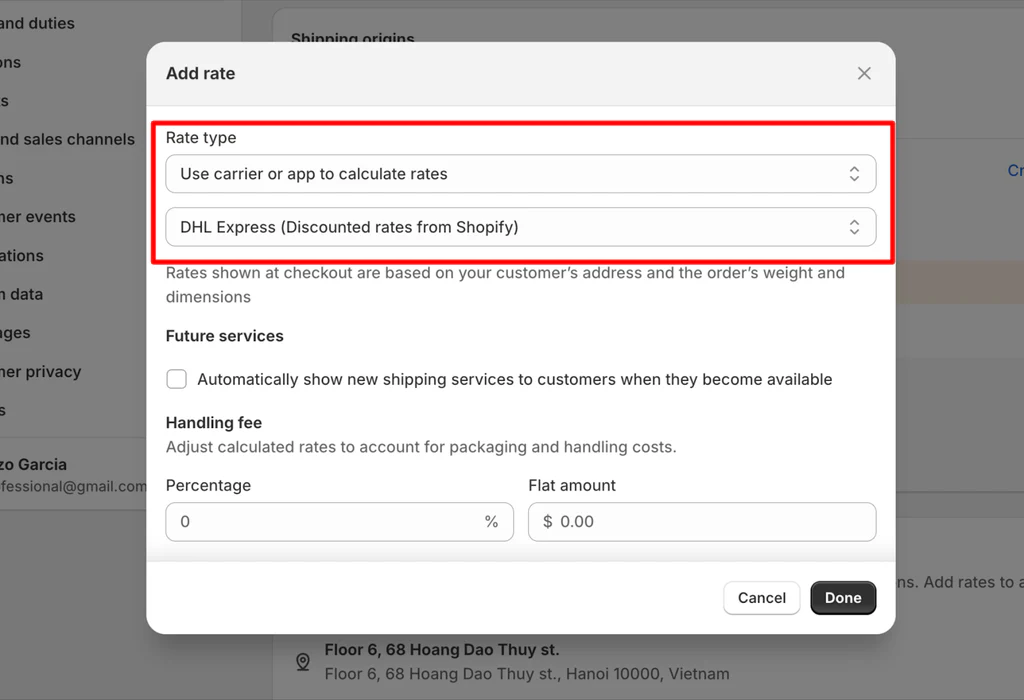
Task: Click the 'Adjust calculated rates' description text
Action: point(421,447)
